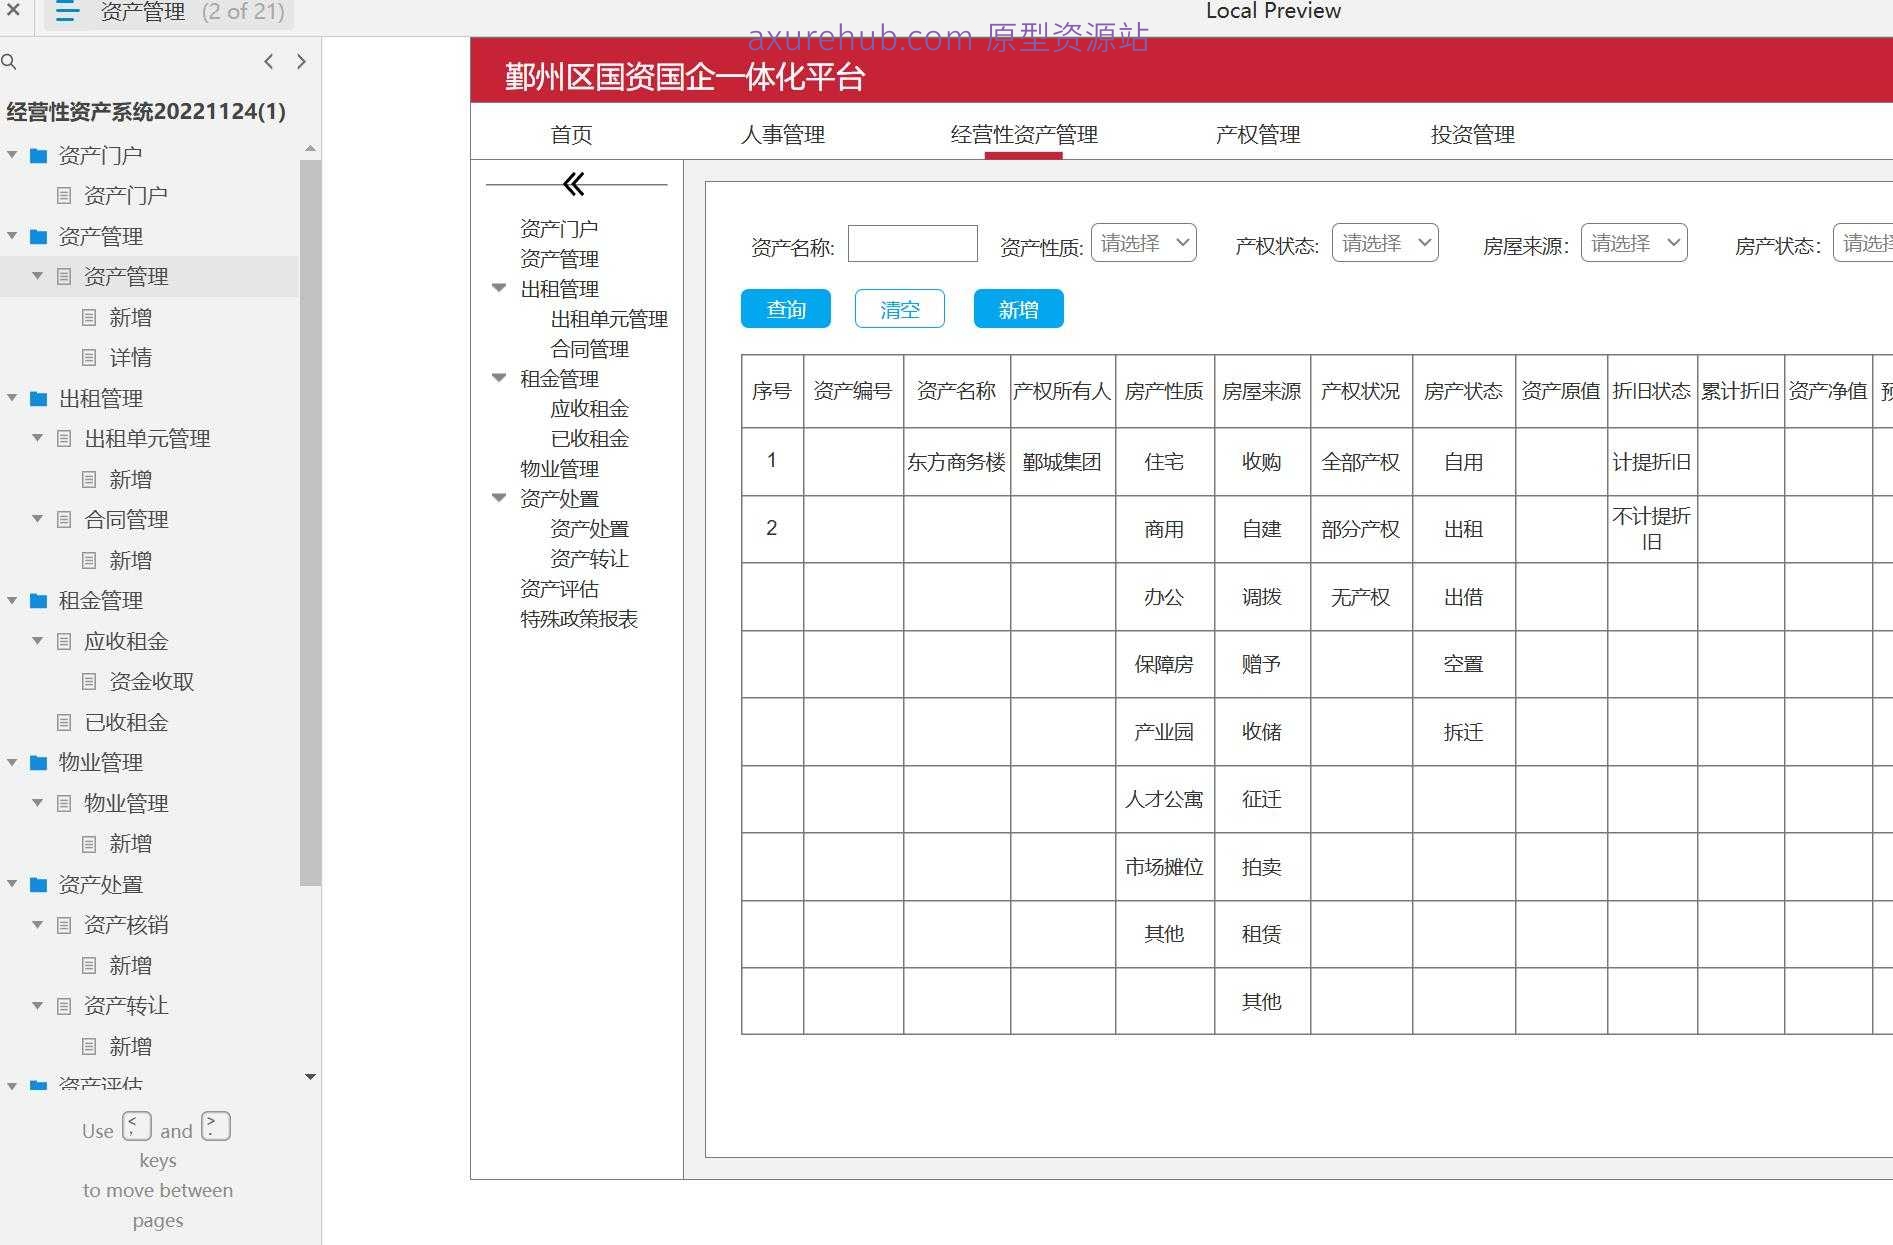This screenshot has height=1245, width=1893.
Task: Collapse 出租管理 triangle in inner menu
Action: [x=499, y=288]
